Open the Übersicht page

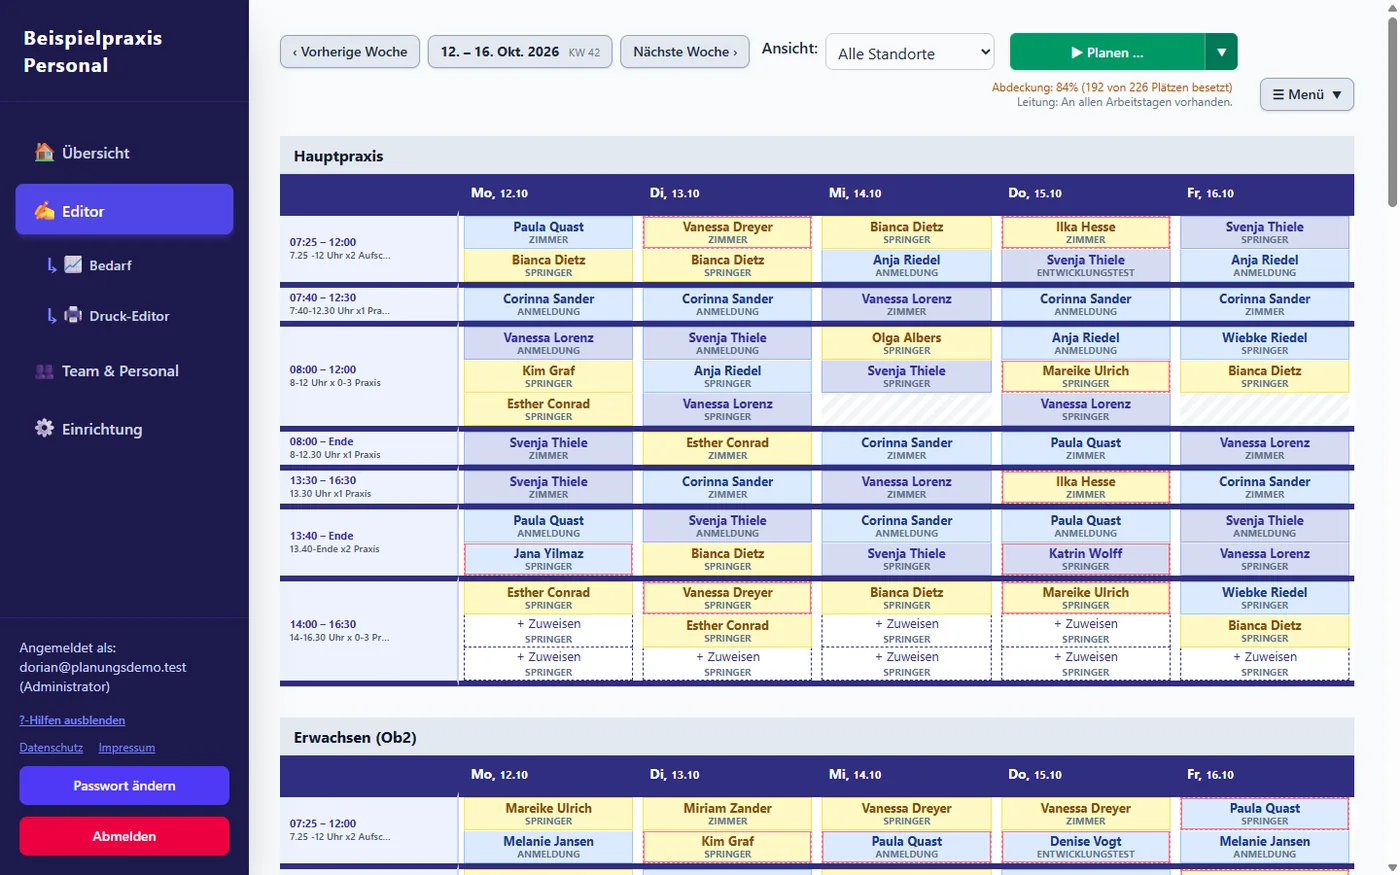(x=124, y=153)
